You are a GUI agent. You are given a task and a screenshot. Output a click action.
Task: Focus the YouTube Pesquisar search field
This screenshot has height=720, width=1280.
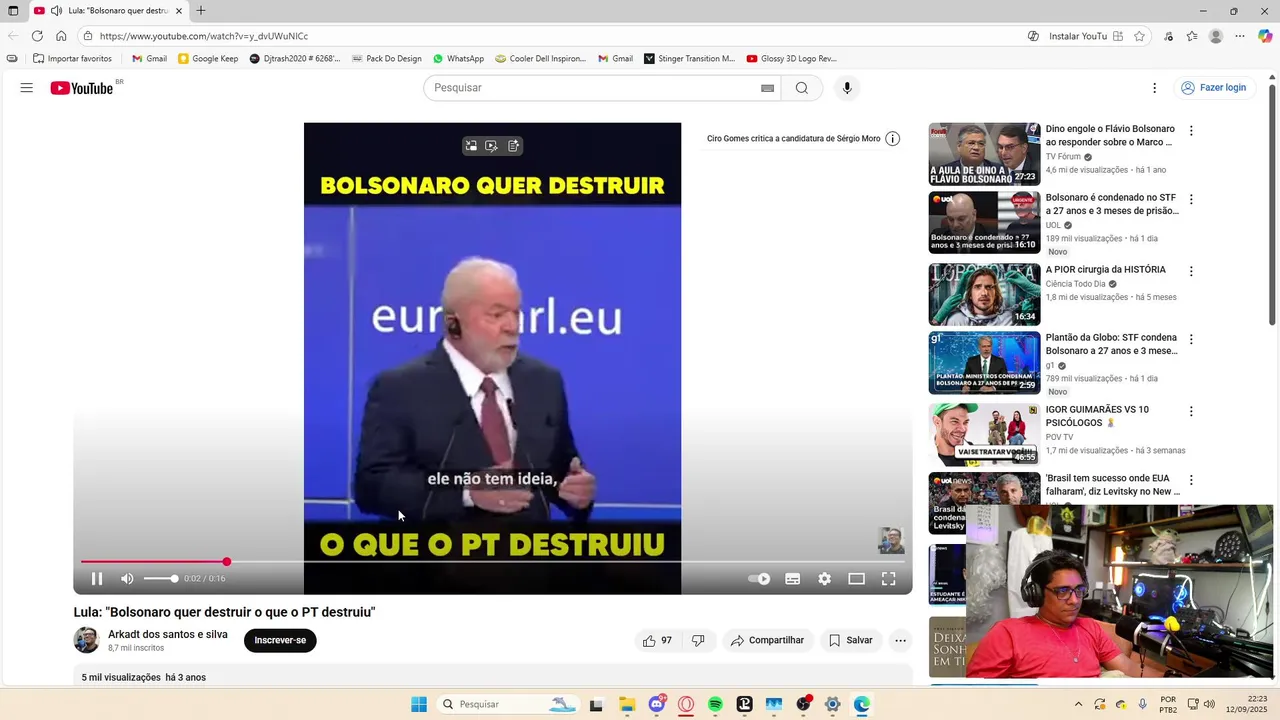tap(595, 88)
